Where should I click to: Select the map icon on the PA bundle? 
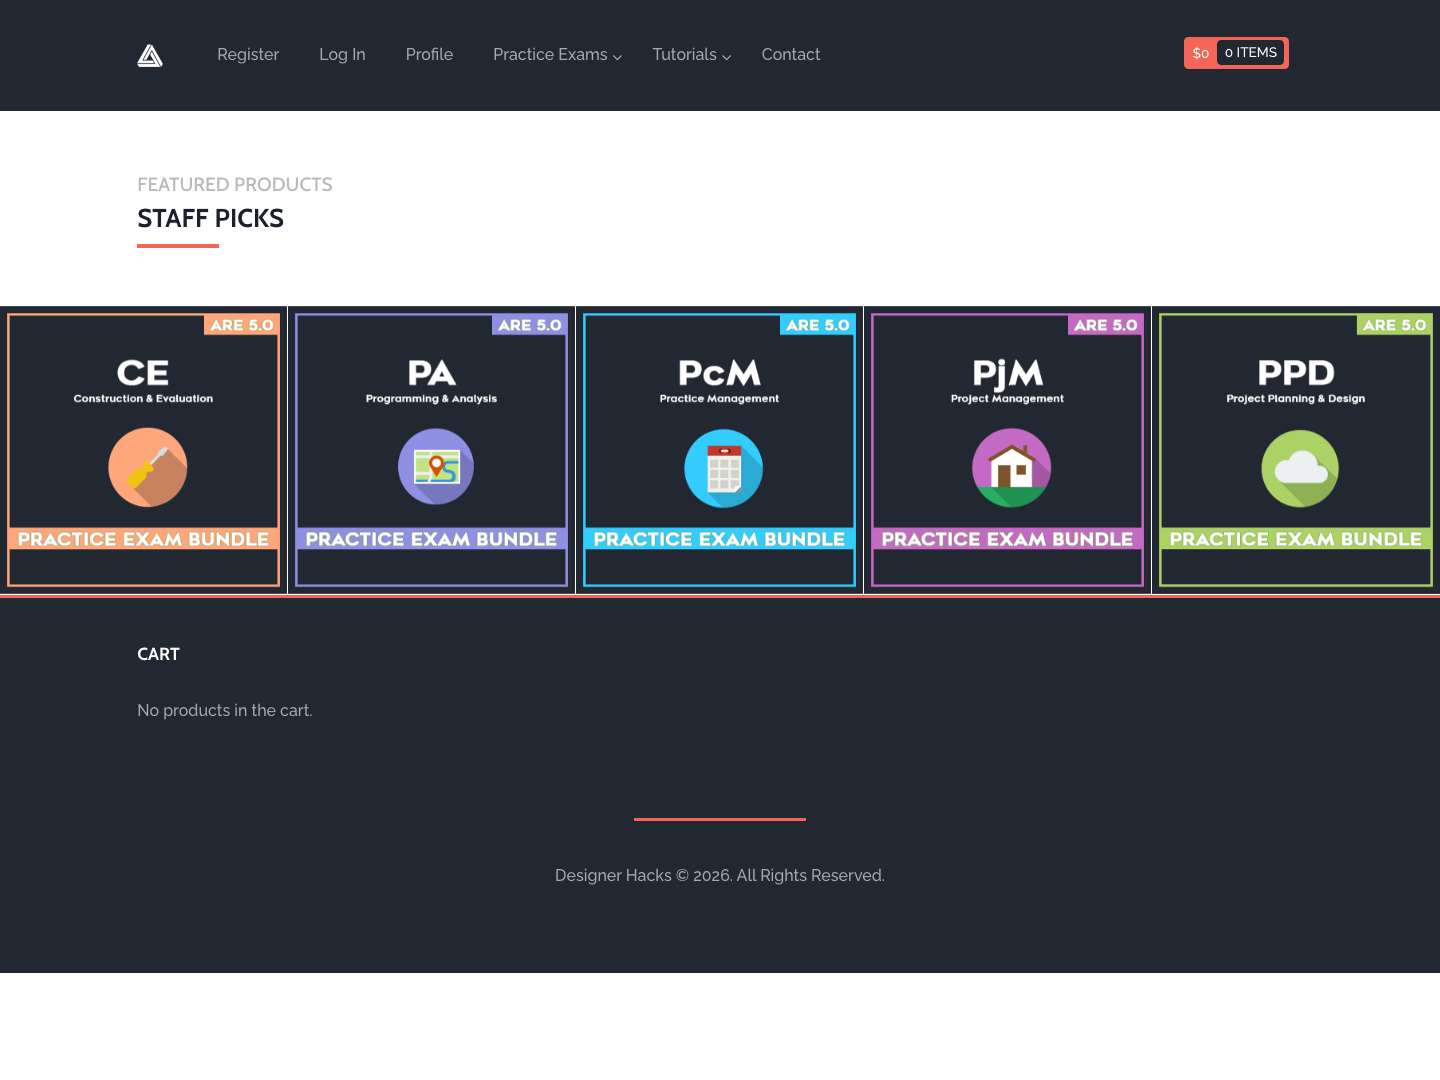tap(435, 466)
